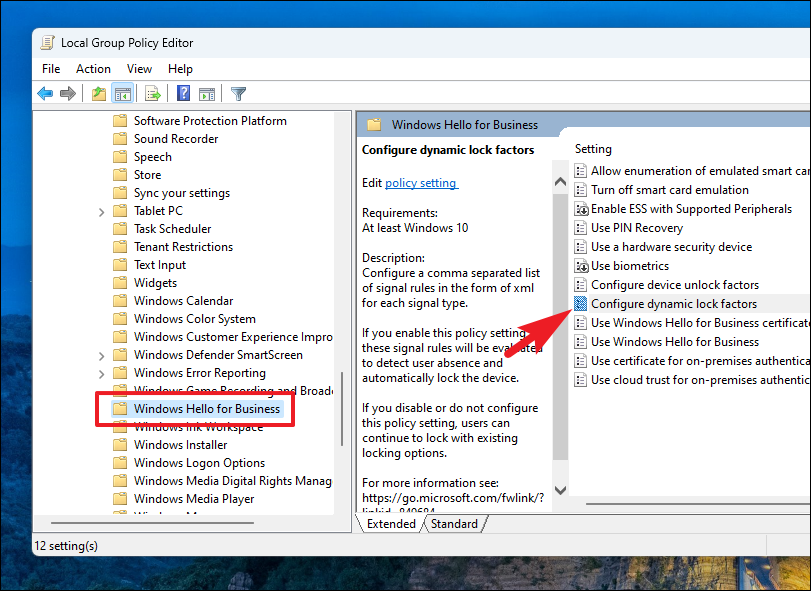Viewport: 811px width, 591px height.
Task: Click the icon next to Enable ESS with Supported Peripherals
Action: [581, 209]
